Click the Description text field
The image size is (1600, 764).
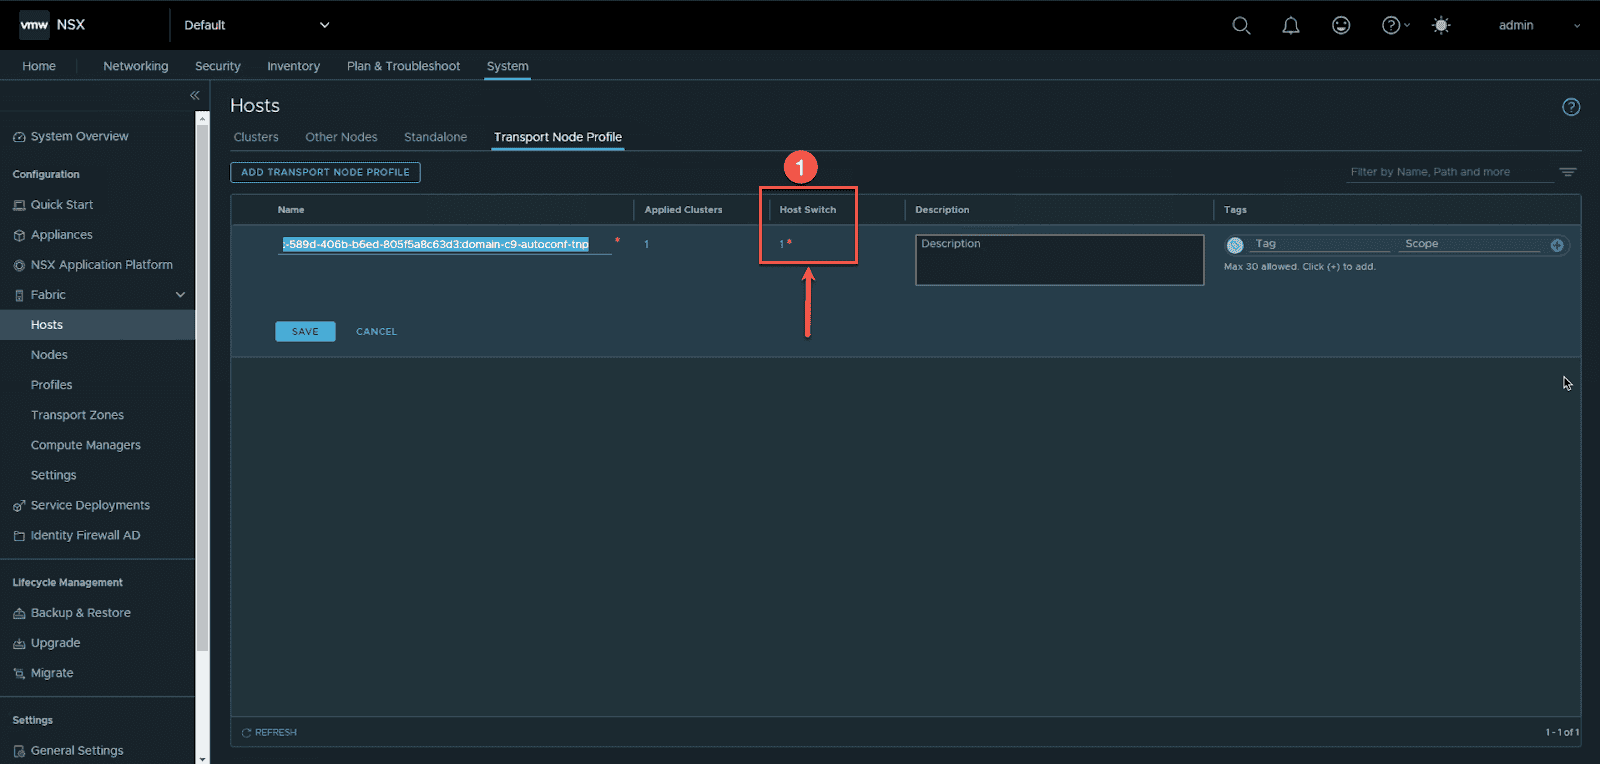(1059, 260)
